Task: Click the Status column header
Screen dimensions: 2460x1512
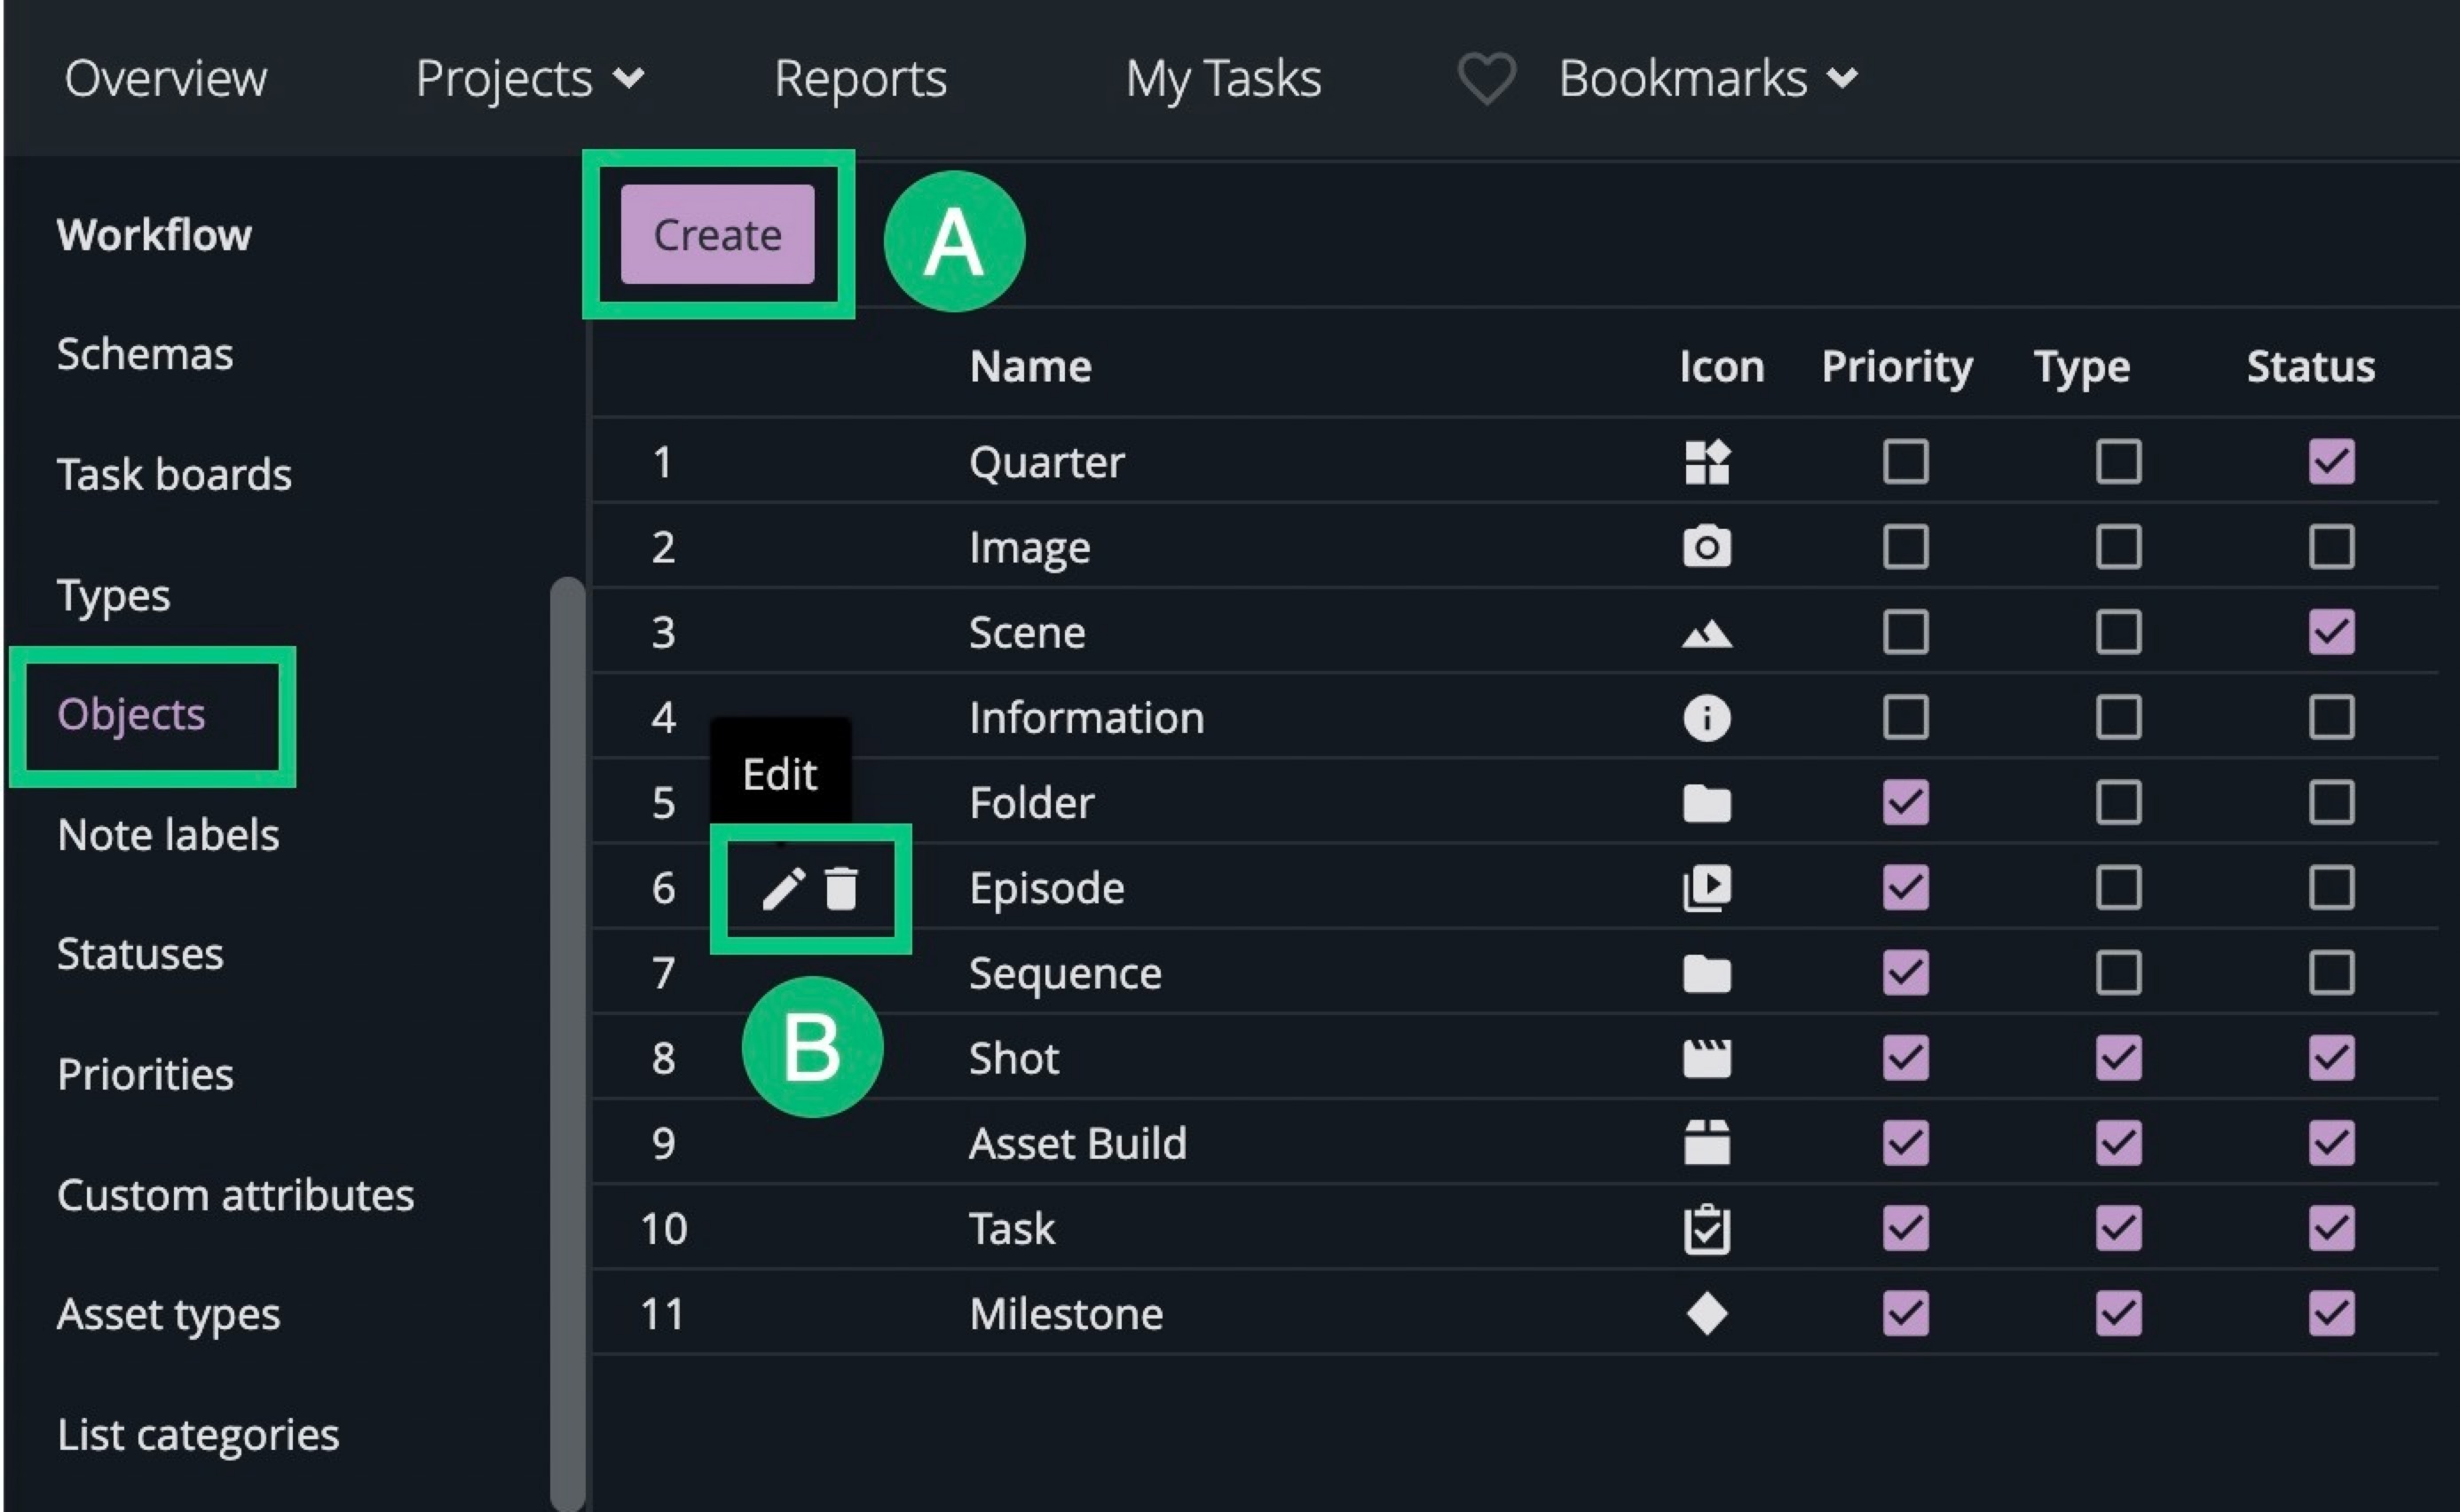Action: tap(2311, 367)
